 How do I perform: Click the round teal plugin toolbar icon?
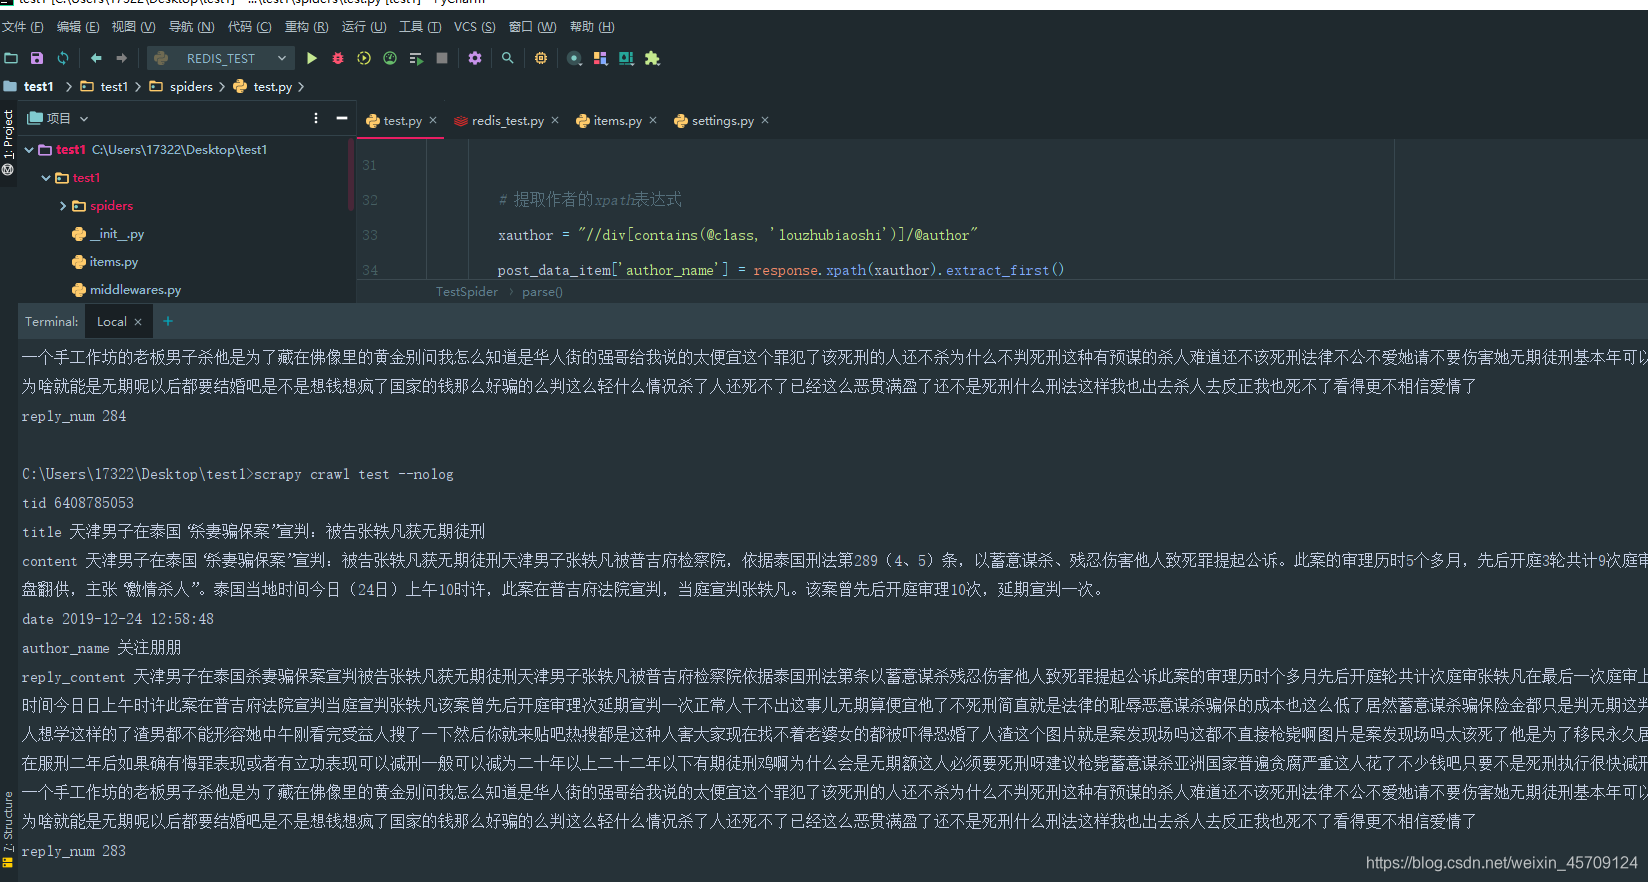[574, 58]
